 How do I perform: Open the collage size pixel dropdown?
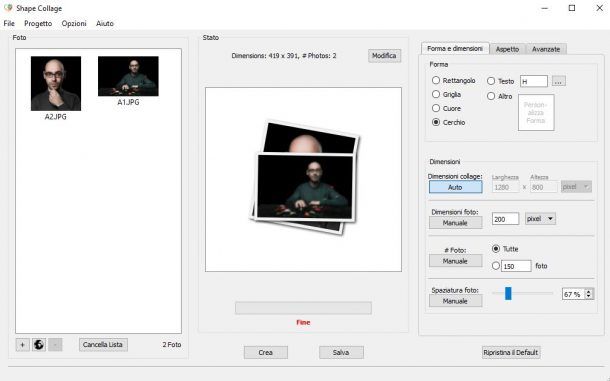(576, 187)
